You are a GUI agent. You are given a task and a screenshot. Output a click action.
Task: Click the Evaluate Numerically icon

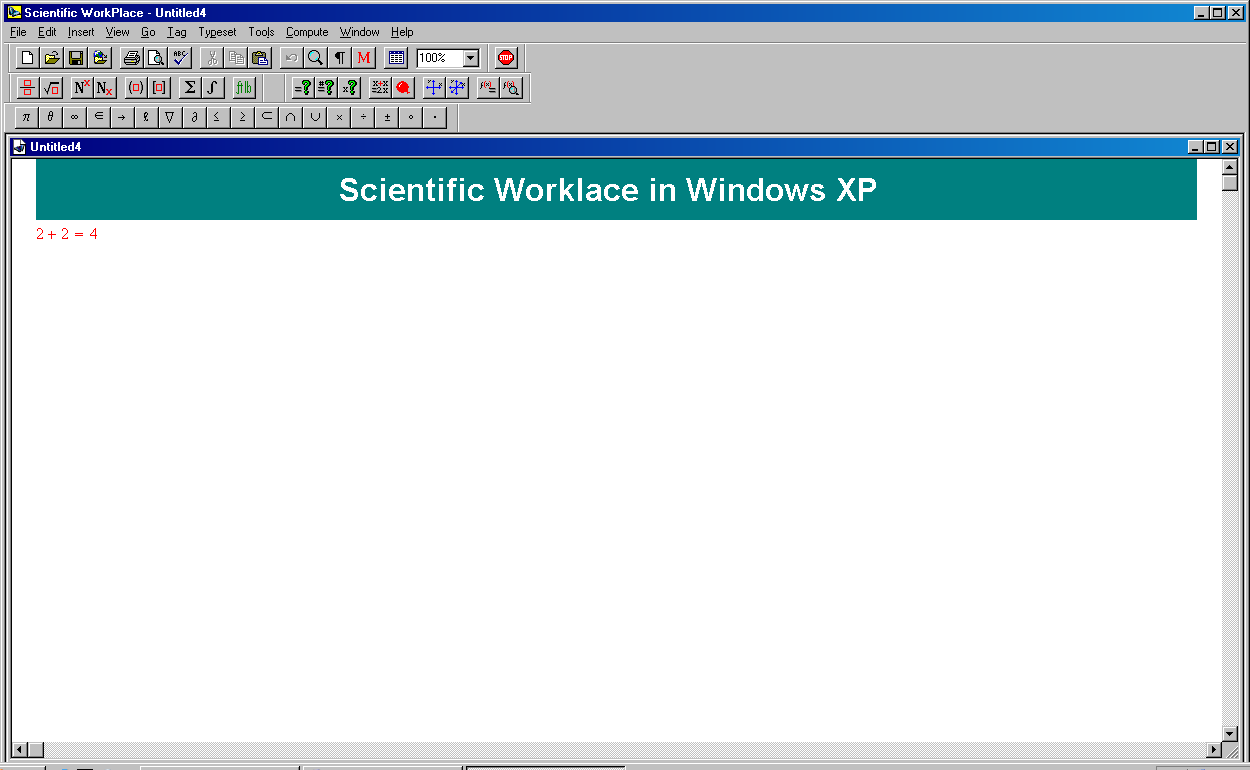point(326,88)
